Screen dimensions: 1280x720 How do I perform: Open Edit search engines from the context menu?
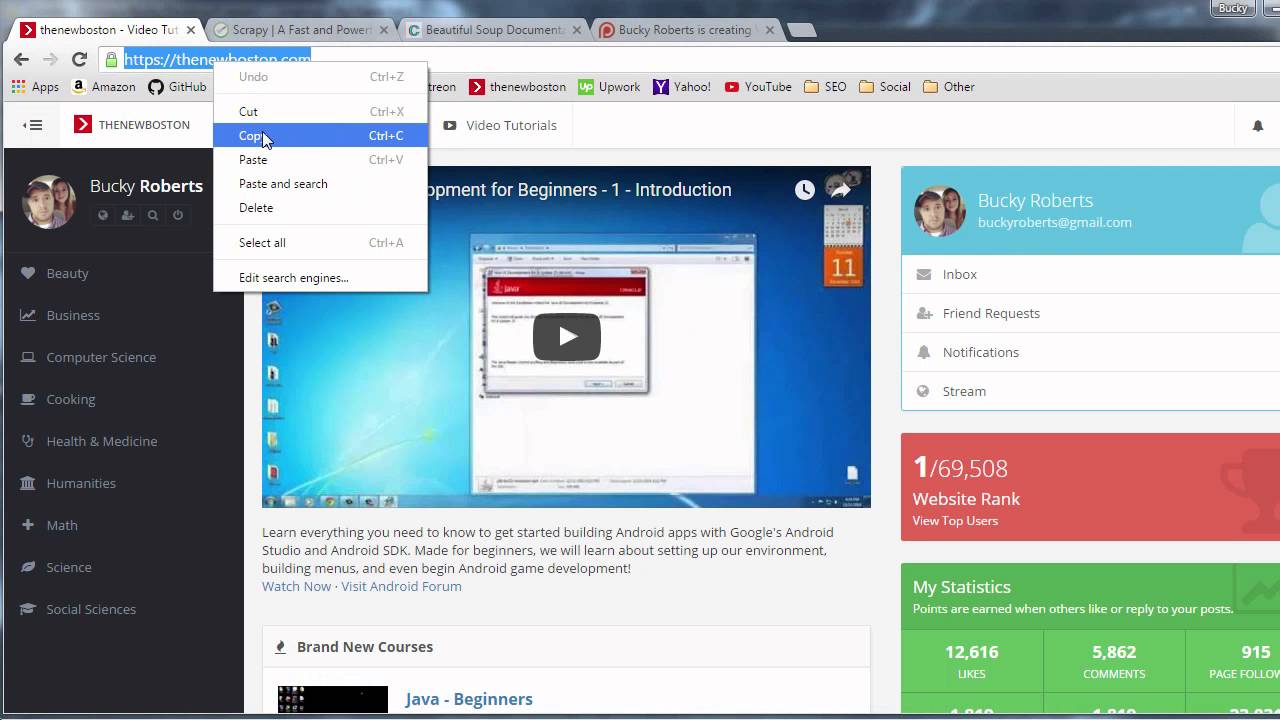pyautogui.click(x=320, y=278)
